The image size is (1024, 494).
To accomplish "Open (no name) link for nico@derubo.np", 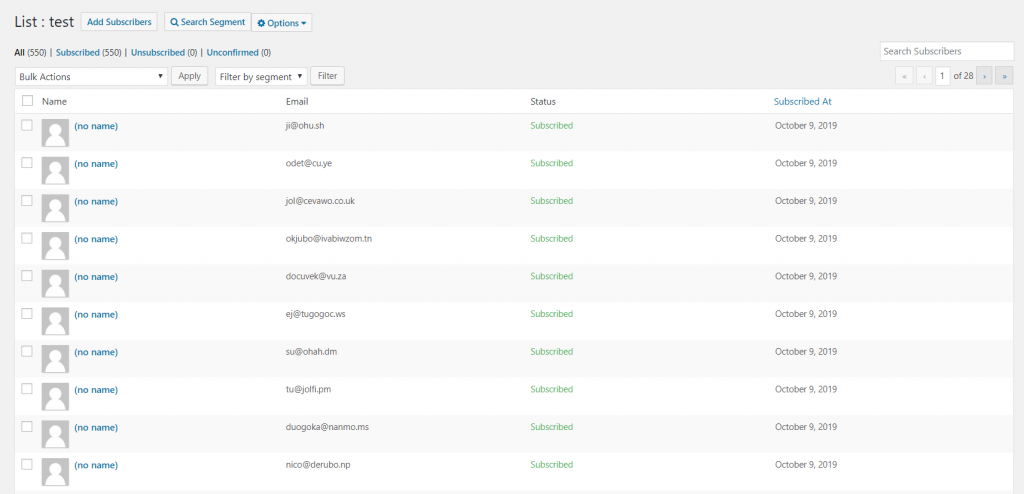I will [96, 465].
